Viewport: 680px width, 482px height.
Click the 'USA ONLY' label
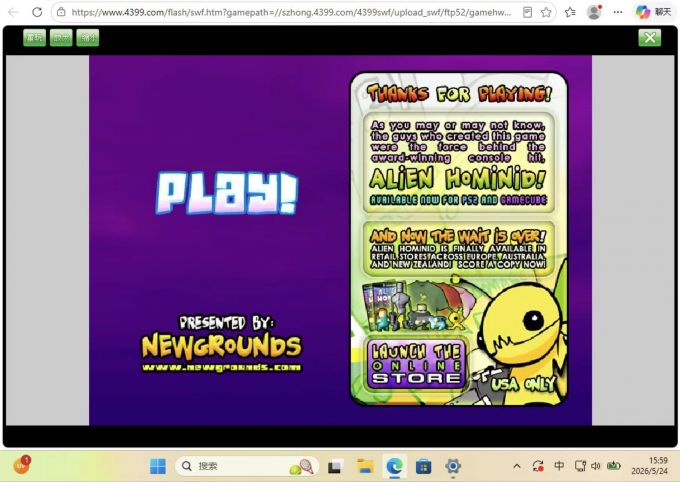point(523,384)
